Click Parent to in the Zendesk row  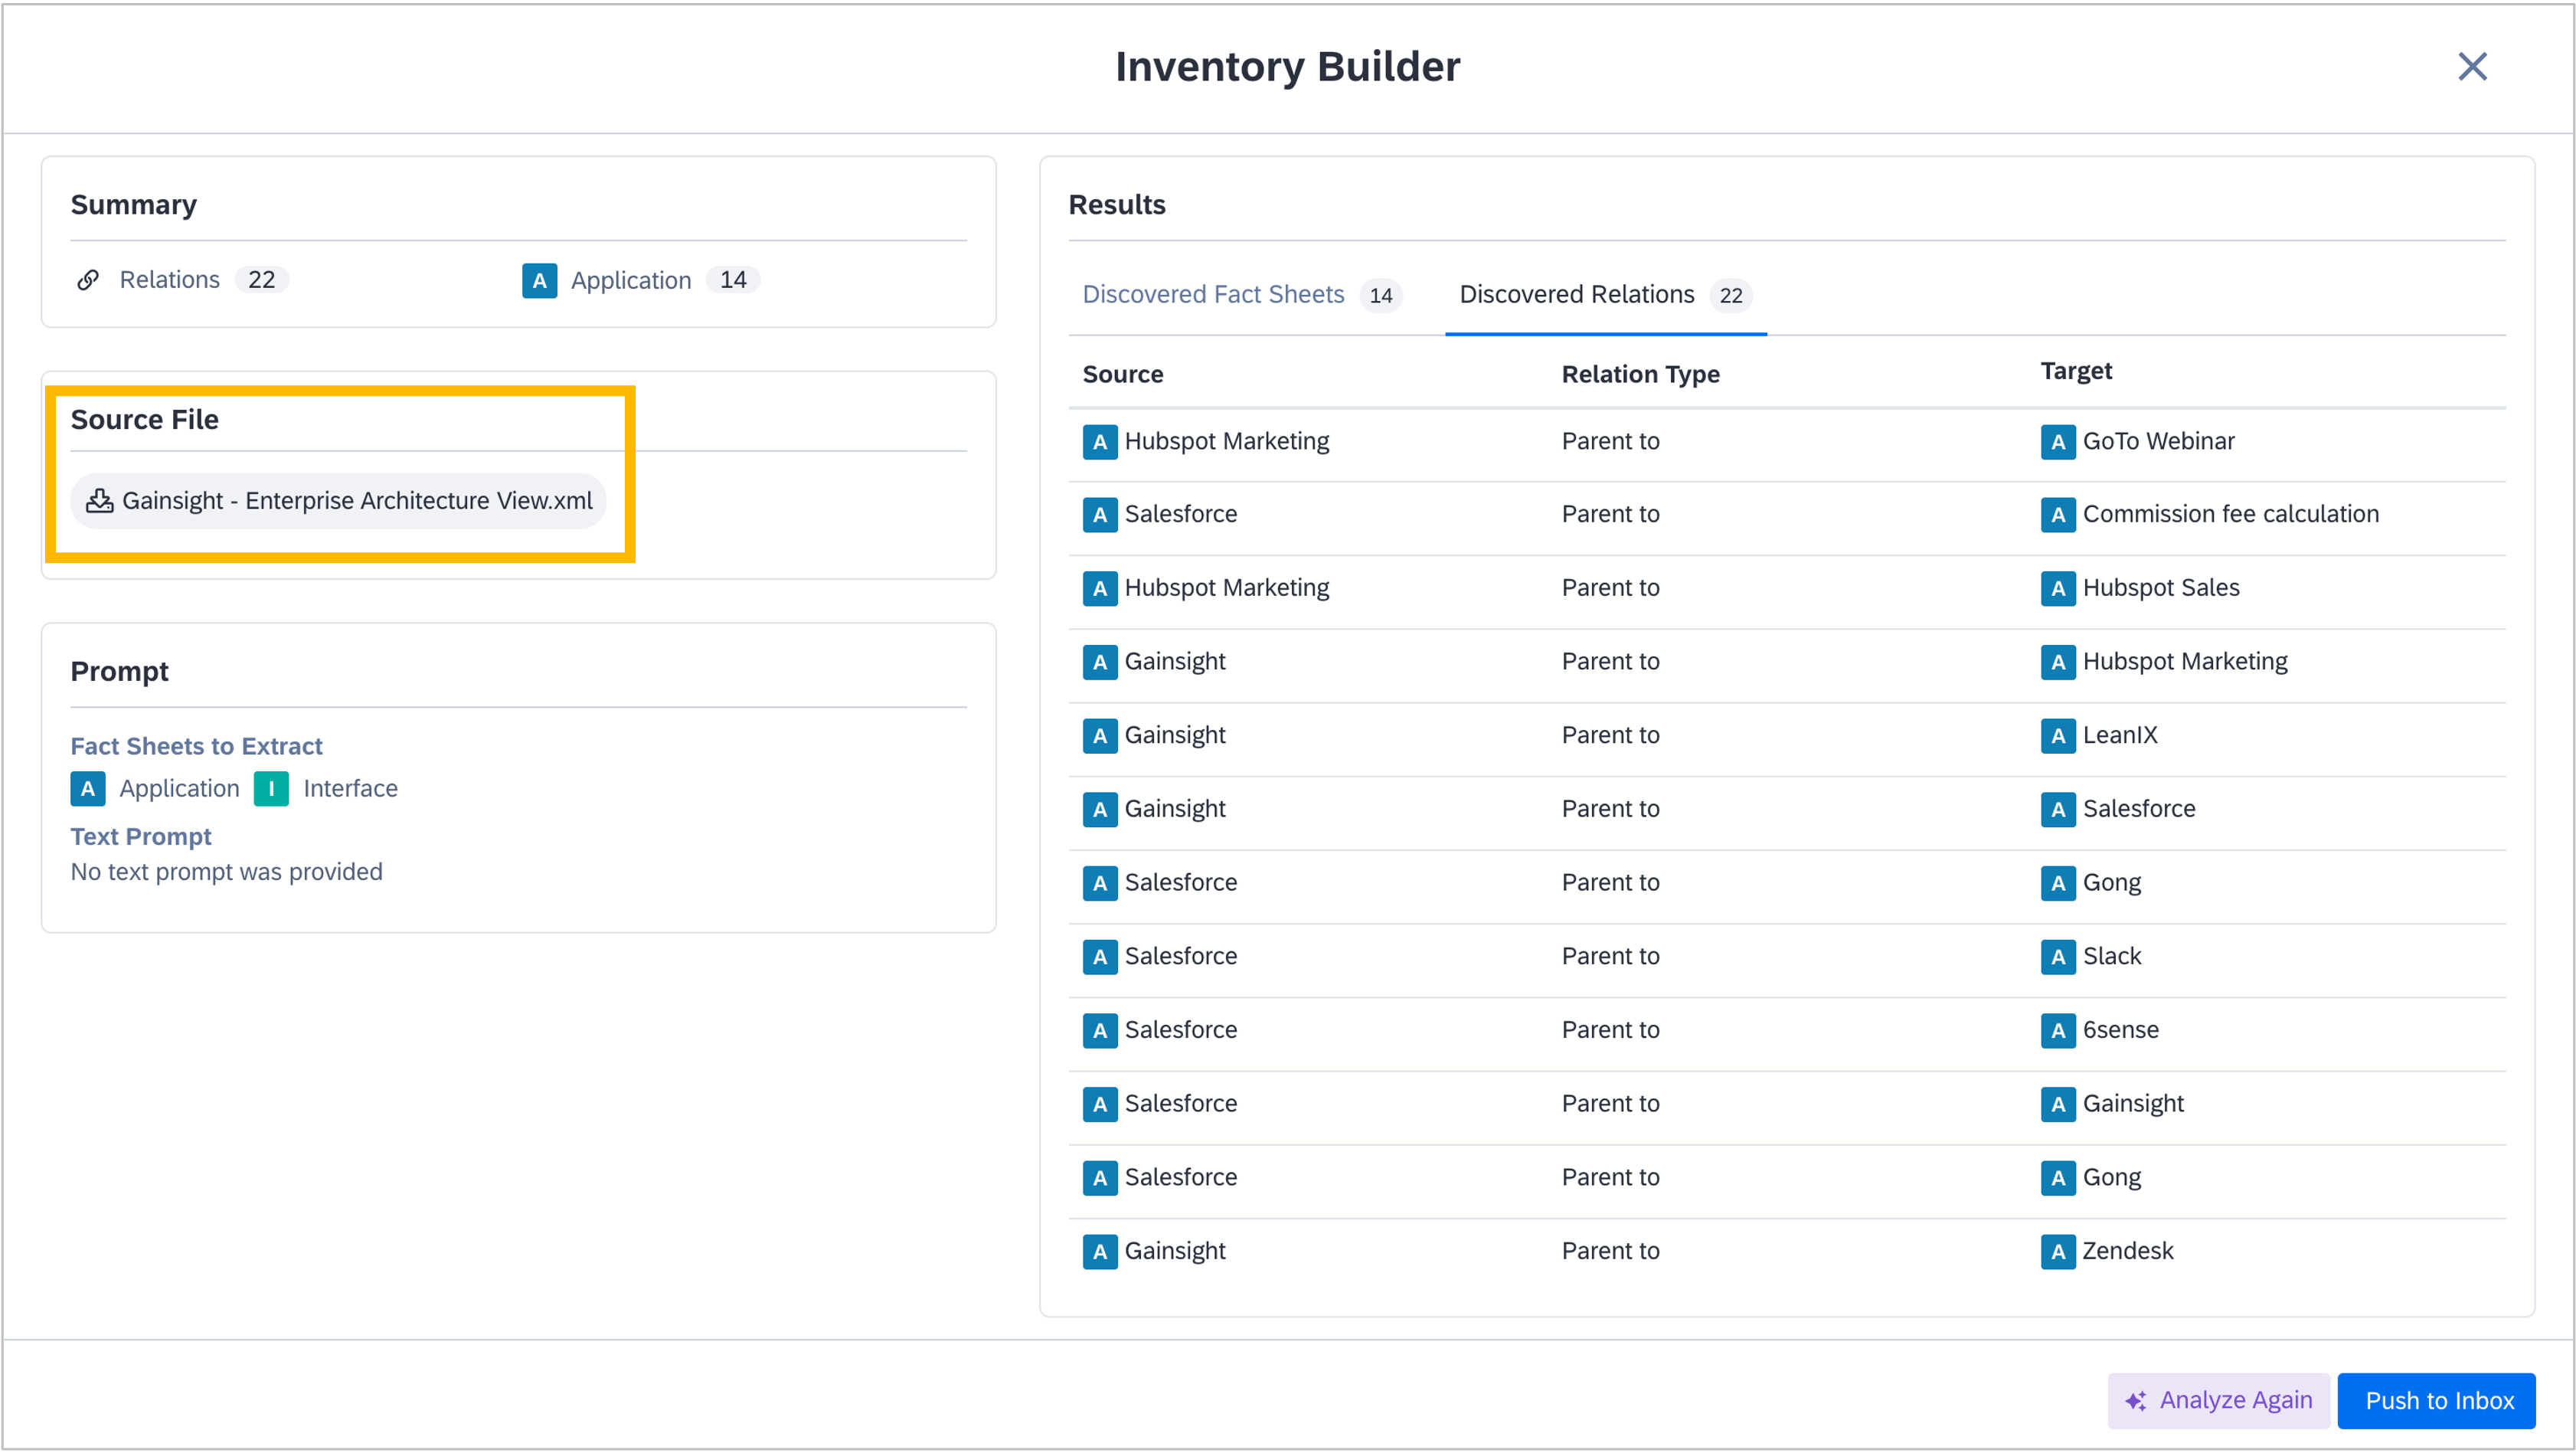pyautogui.click(x=1610, y=1251)
